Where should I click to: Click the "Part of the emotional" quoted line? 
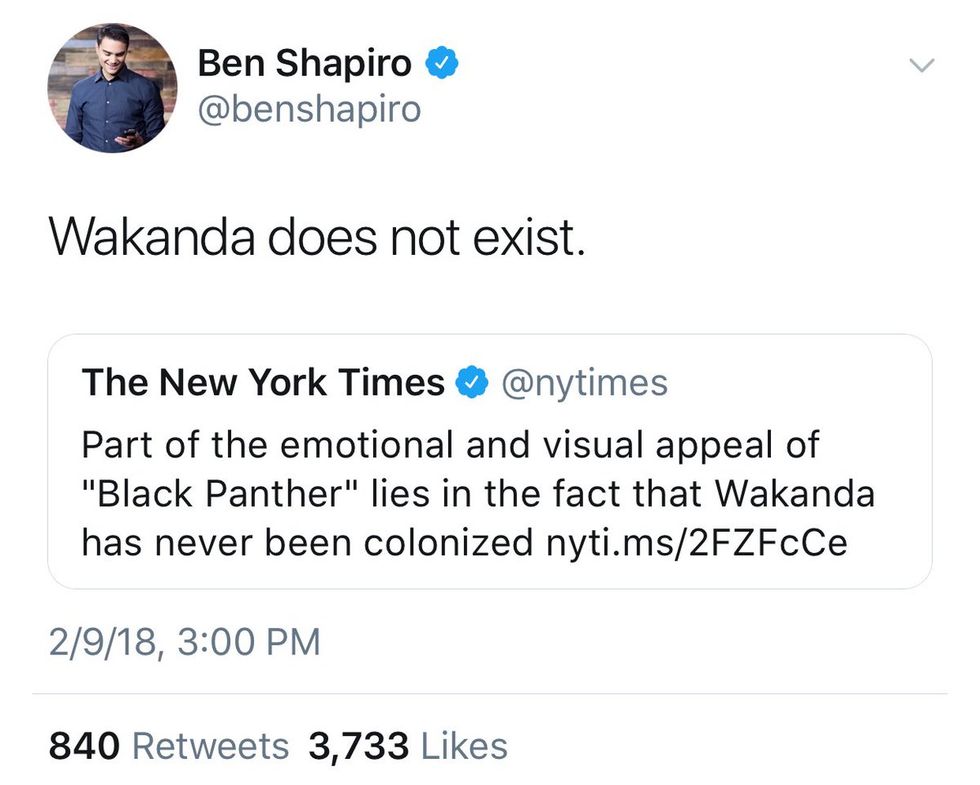[449, 444]
